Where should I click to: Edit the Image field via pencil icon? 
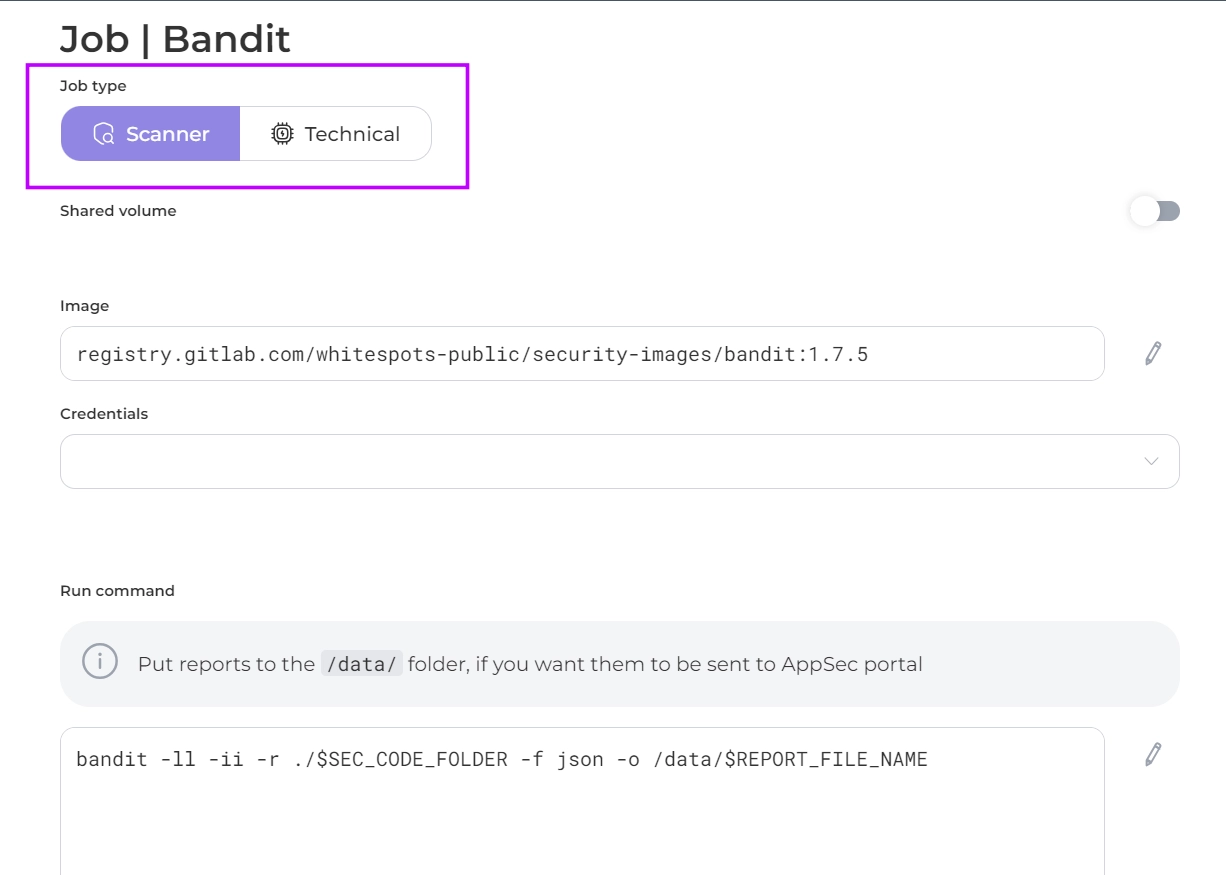(x=1153, y=353)
